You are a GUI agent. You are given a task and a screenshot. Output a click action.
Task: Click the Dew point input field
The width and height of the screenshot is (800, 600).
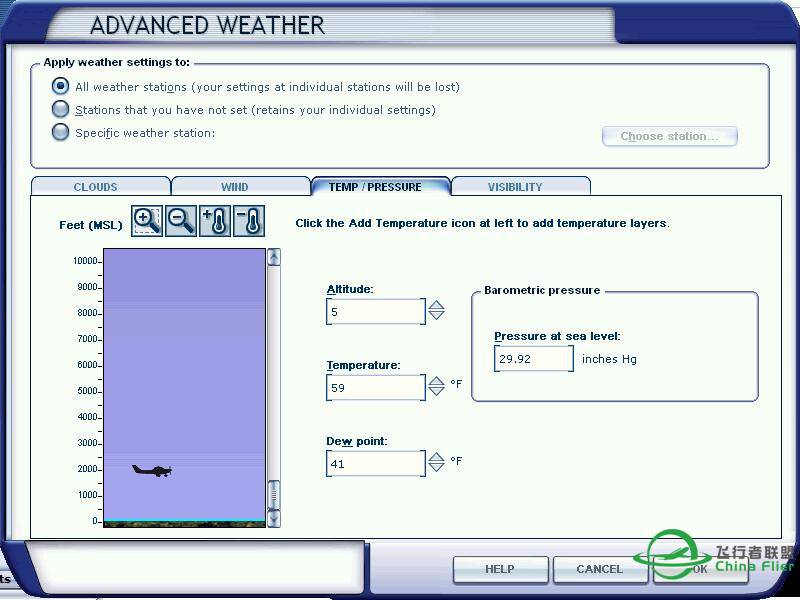pos(376,464)
